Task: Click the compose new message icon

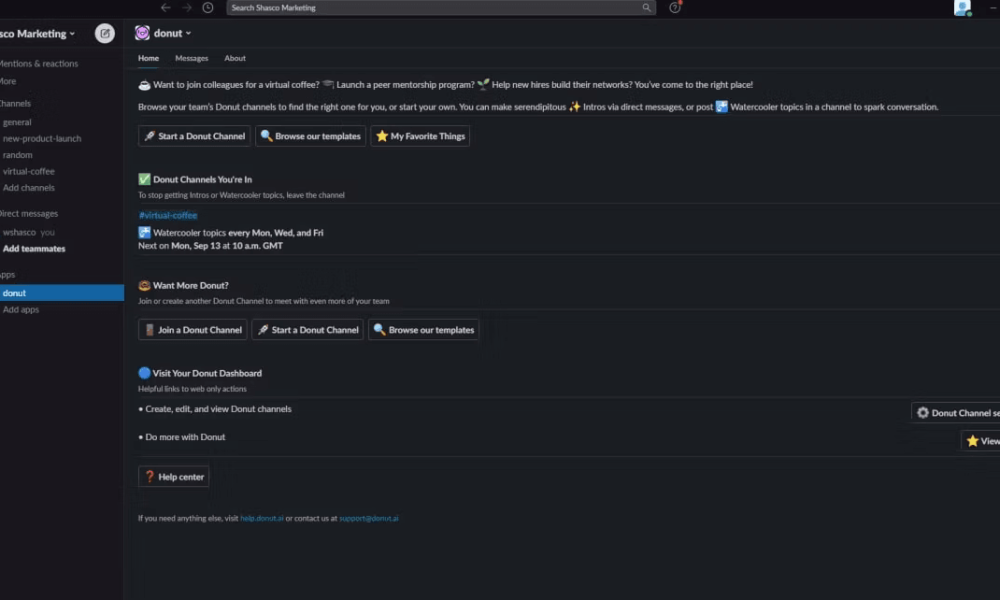Action: (105, 33)
